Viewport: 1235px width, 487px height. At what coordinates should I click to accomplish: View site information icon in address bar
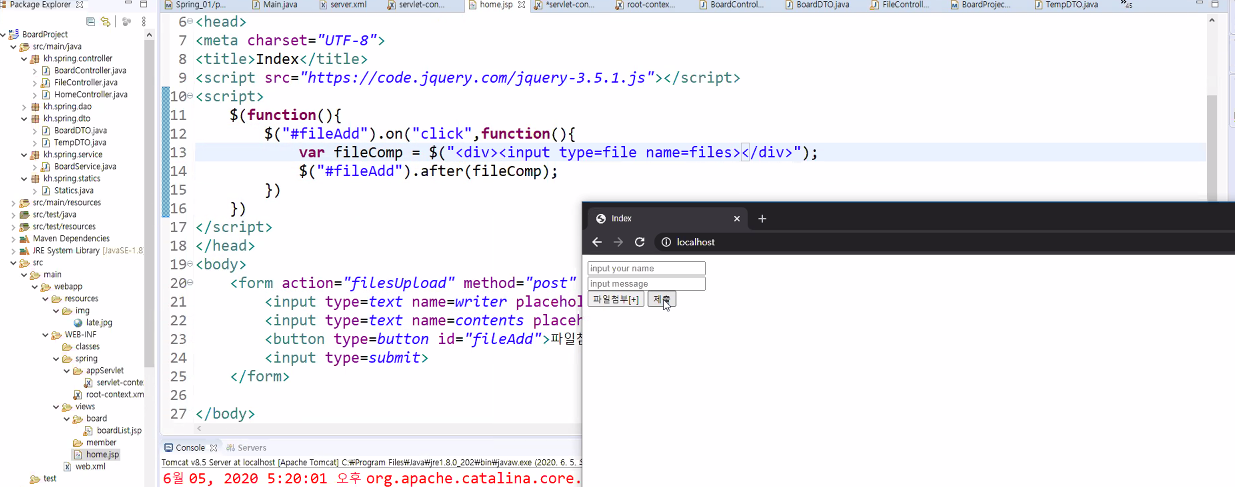(x=666, y=242)
